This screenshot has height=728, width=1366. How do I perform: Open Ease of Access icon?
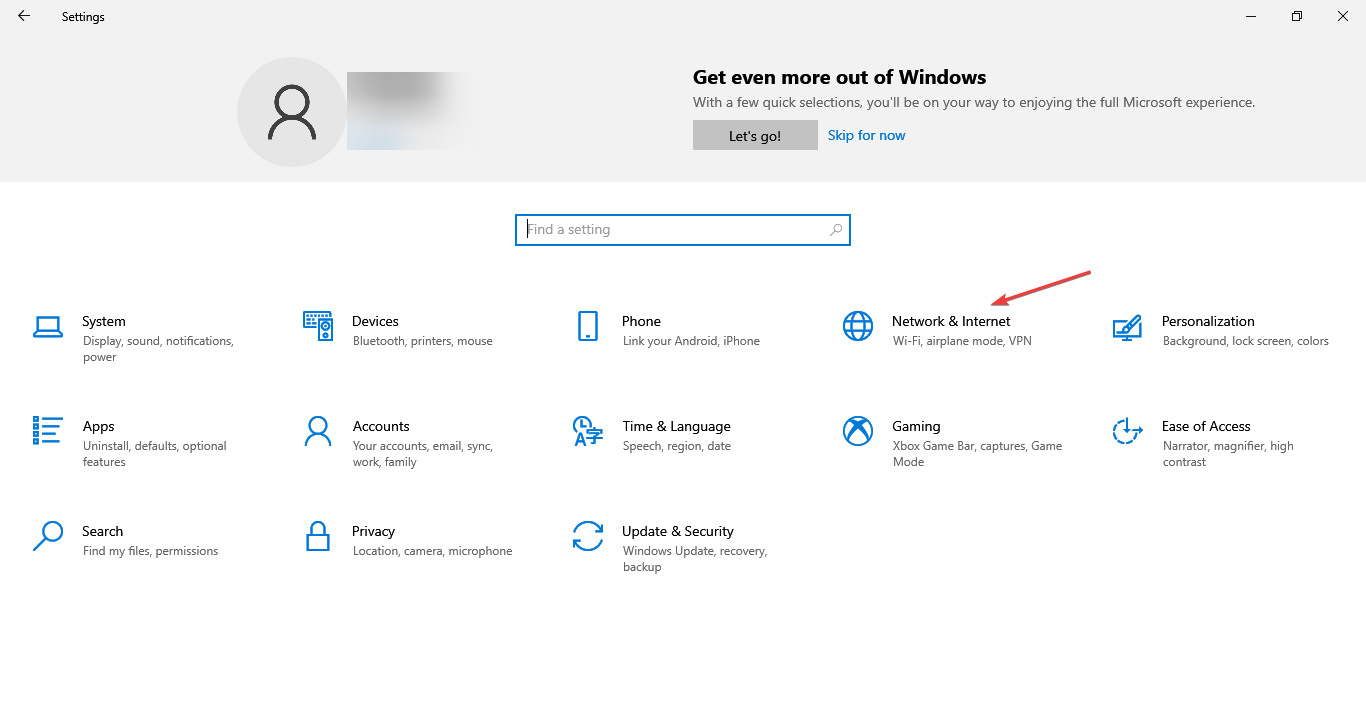tap(1128, 431)
